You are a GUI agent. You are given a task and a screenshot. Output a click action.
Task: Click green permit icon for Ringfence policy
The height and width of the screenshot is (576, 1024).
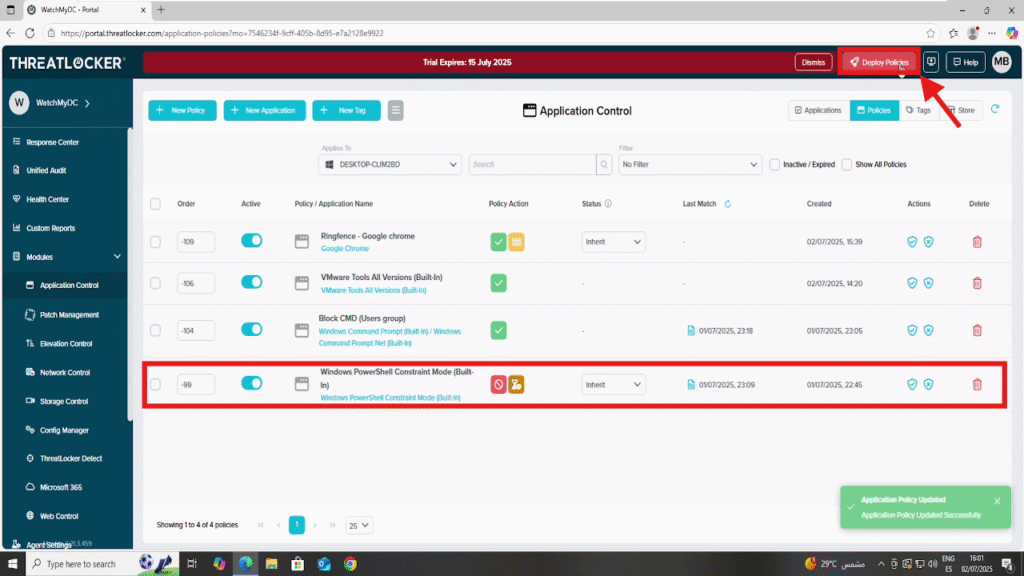pyautogui.click(x=498, y=242)
